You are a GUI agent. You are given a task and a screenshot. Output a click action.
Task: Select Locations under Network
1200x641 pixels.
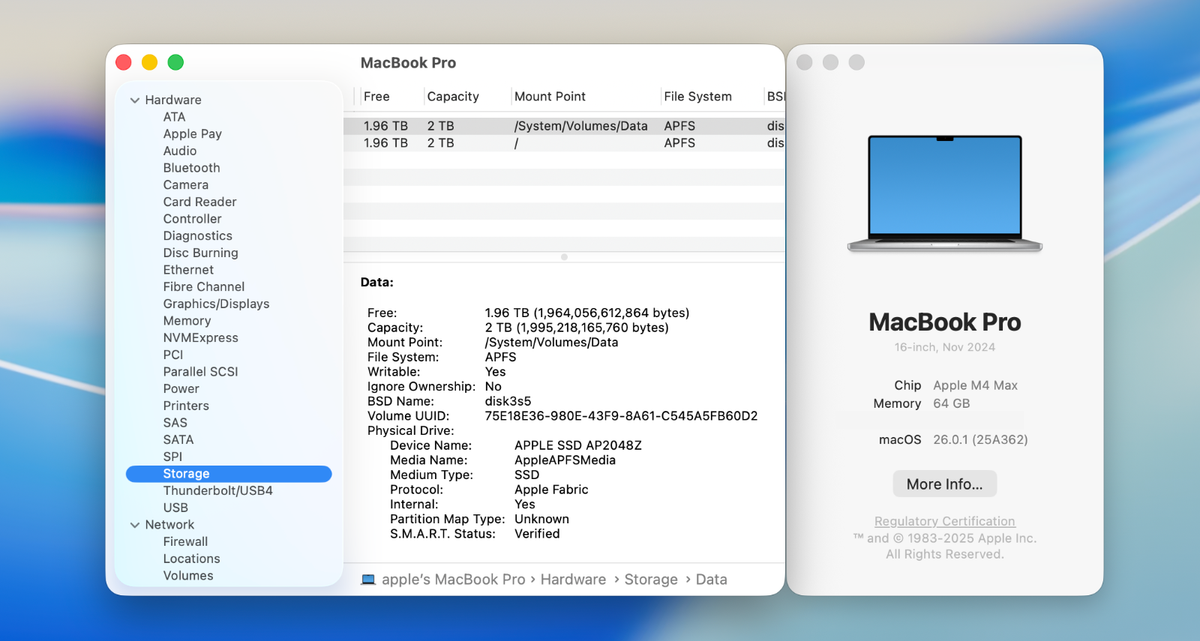point(191,559)
